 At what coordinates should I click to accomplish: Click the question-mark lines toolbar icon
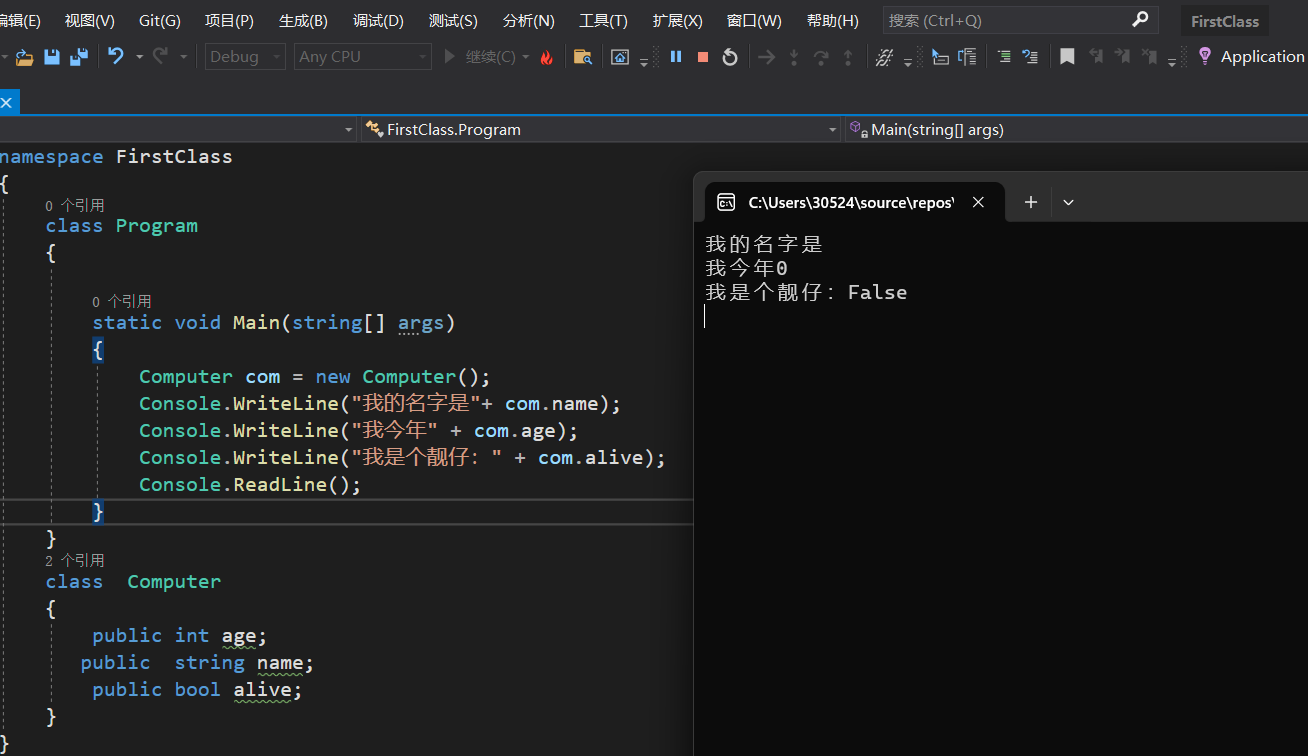click(1030, 57)
